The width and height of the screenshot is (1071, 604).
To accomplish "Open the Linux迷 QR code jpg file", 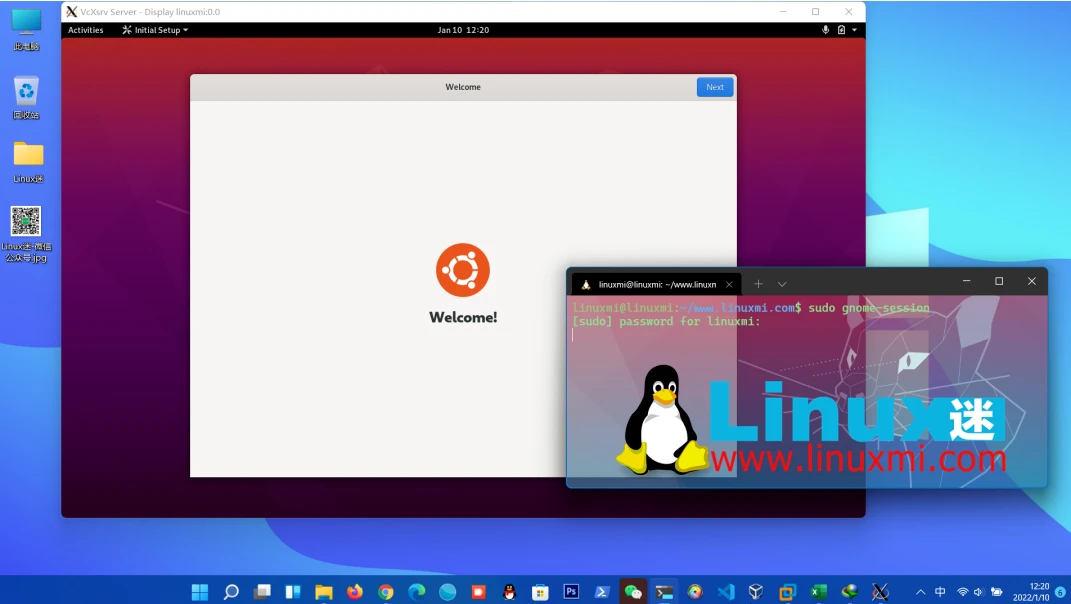I will click(x=26, y=234).
